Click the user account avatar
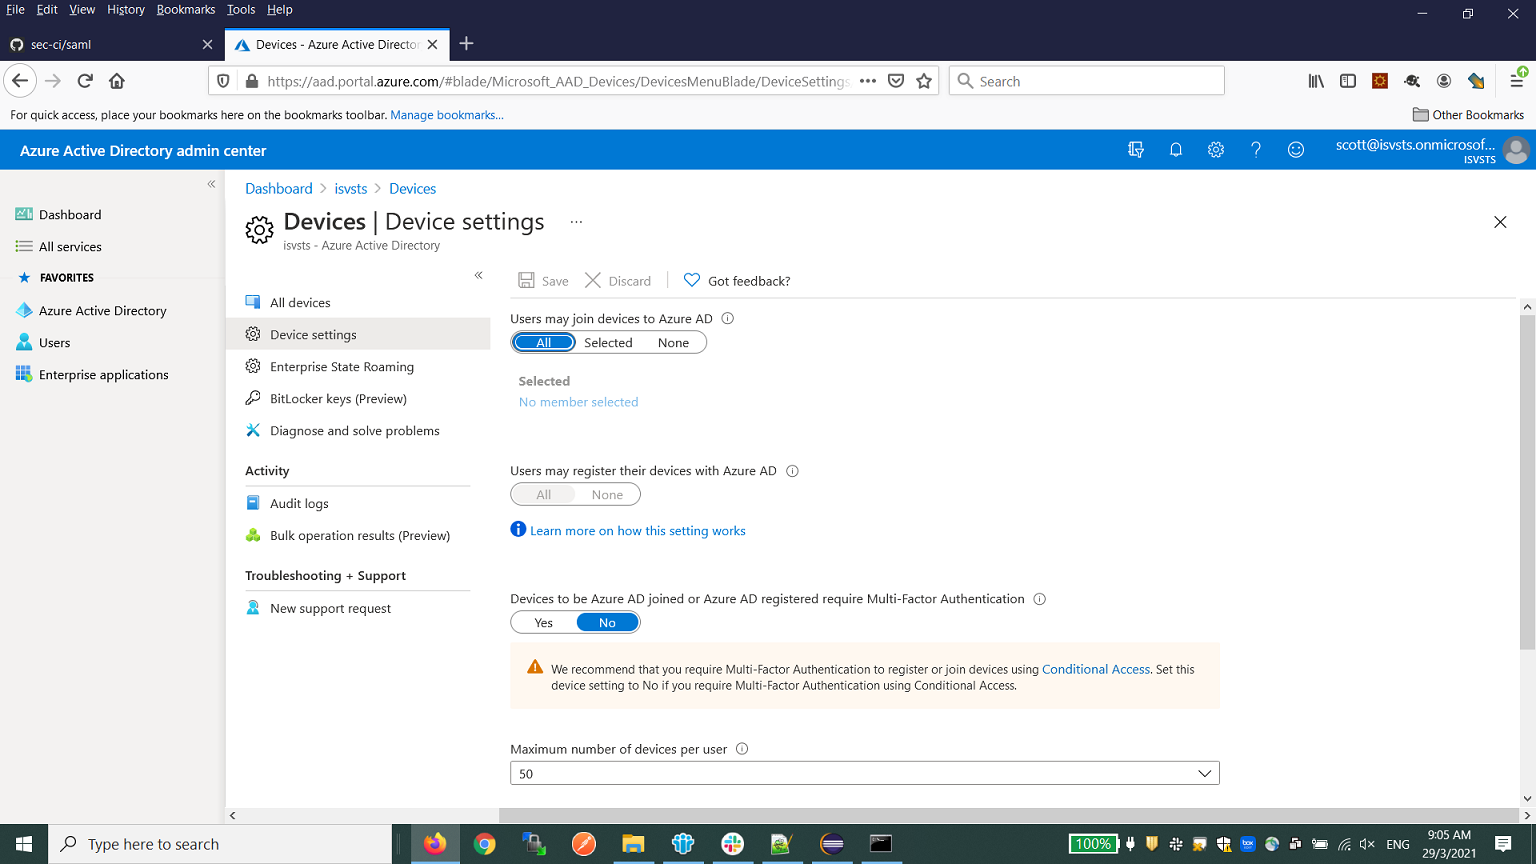 tap(1516, 151)
